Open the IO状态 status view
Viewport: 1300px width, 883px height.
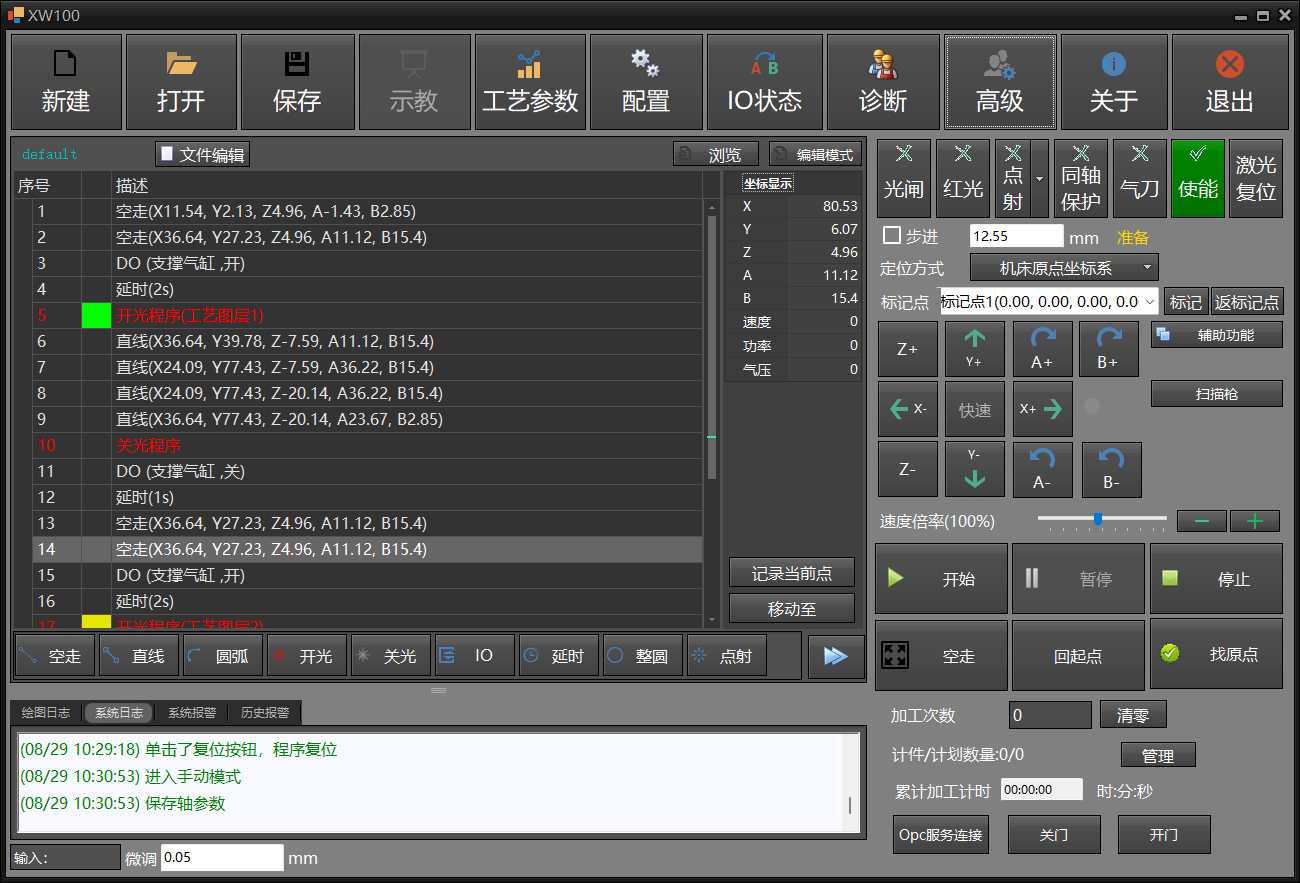tap(764, 82)
